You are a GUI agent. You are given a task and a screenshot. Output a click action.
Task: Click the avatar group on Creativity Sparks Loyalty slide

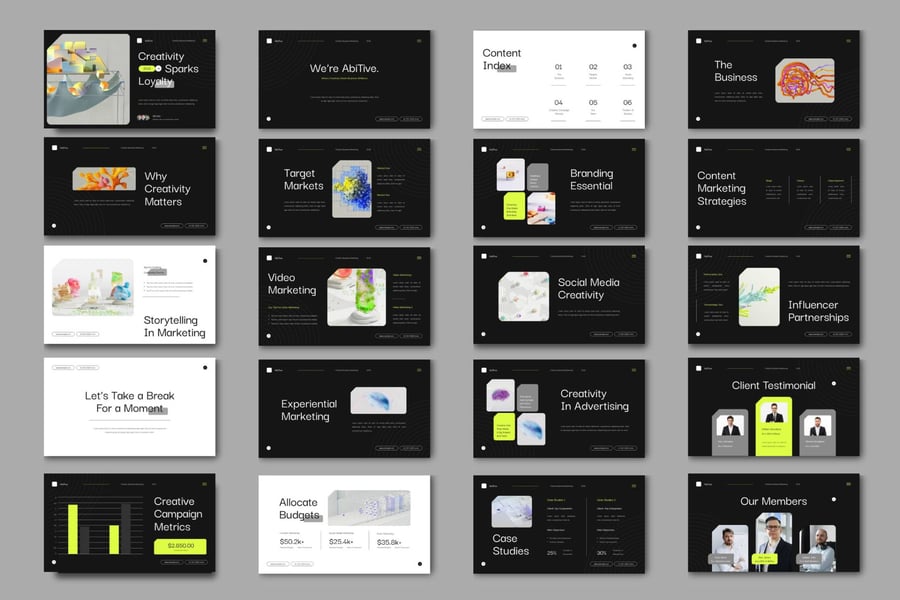144,117
